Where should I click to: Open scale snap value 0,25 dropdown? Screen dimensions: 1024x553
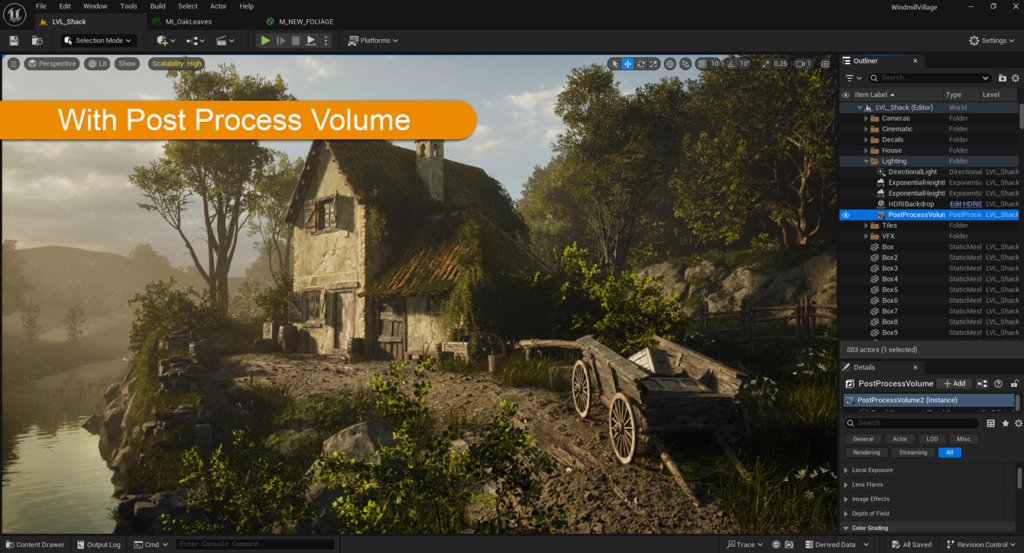(780, 63)
